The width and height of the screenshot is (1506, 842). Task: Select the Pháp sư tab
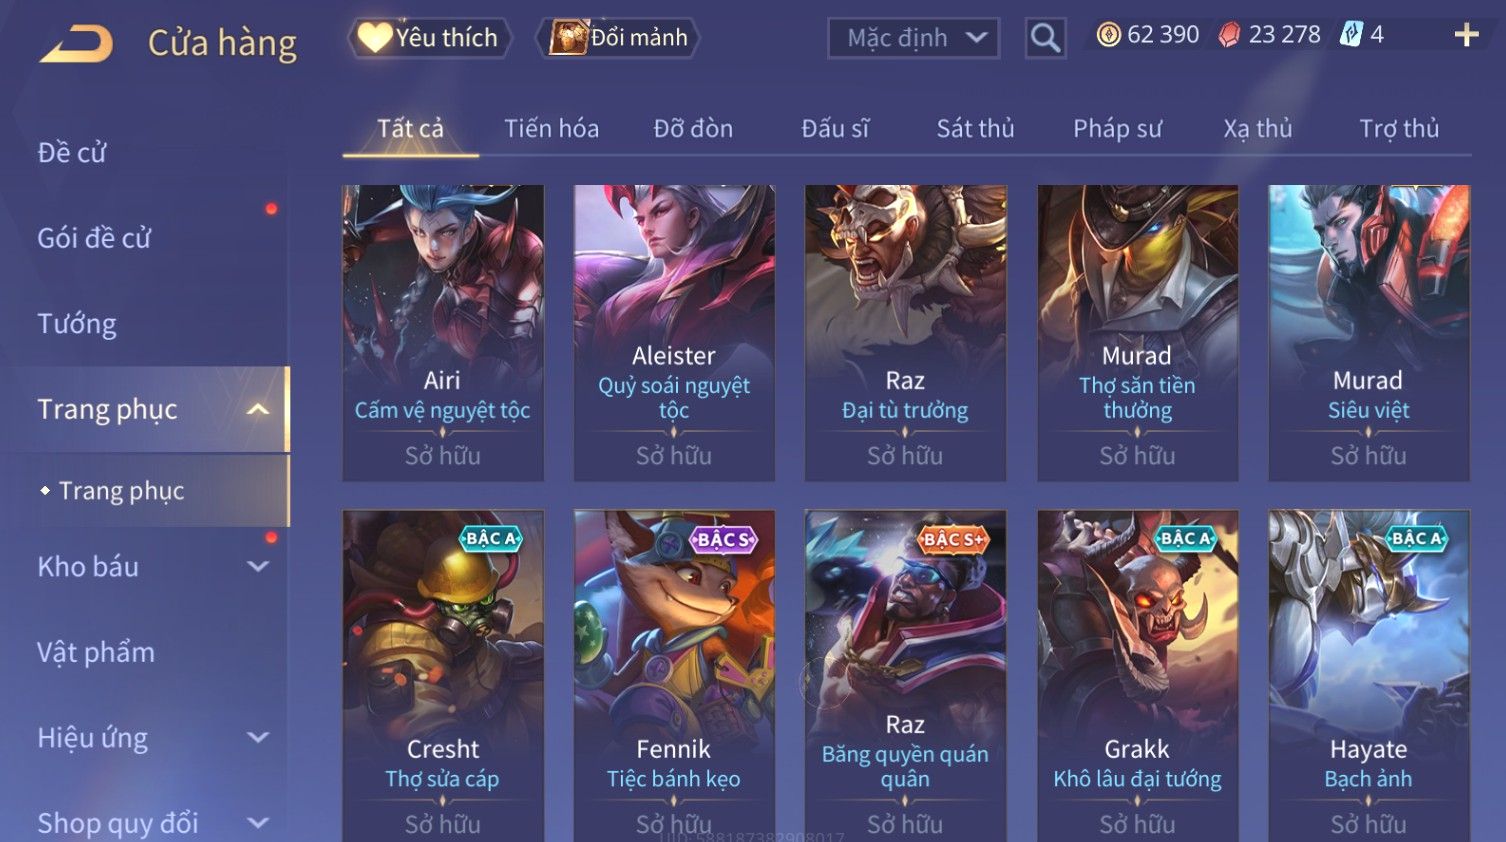(1117, 128)
